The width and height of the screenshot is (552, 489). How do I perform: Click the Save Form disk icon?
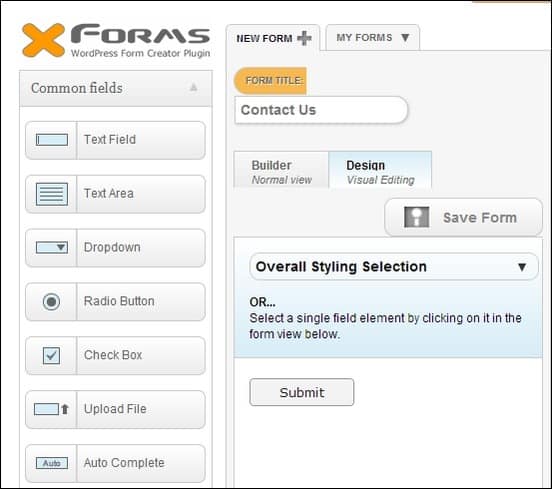416,217
